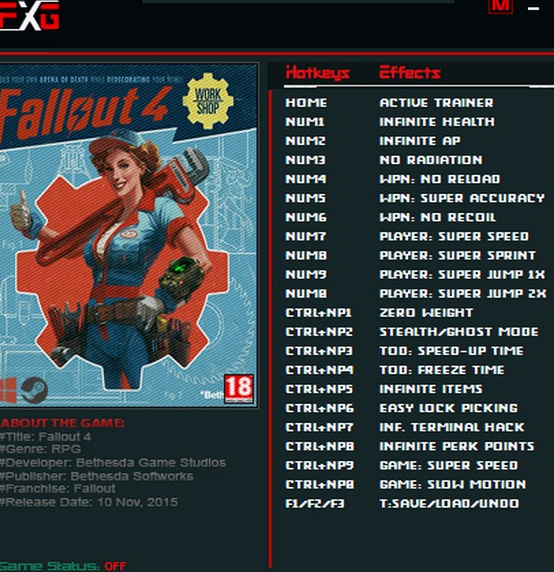The image size is (554, 572).
Task: Click the red M button in title bar
Action: coord(501,7)
